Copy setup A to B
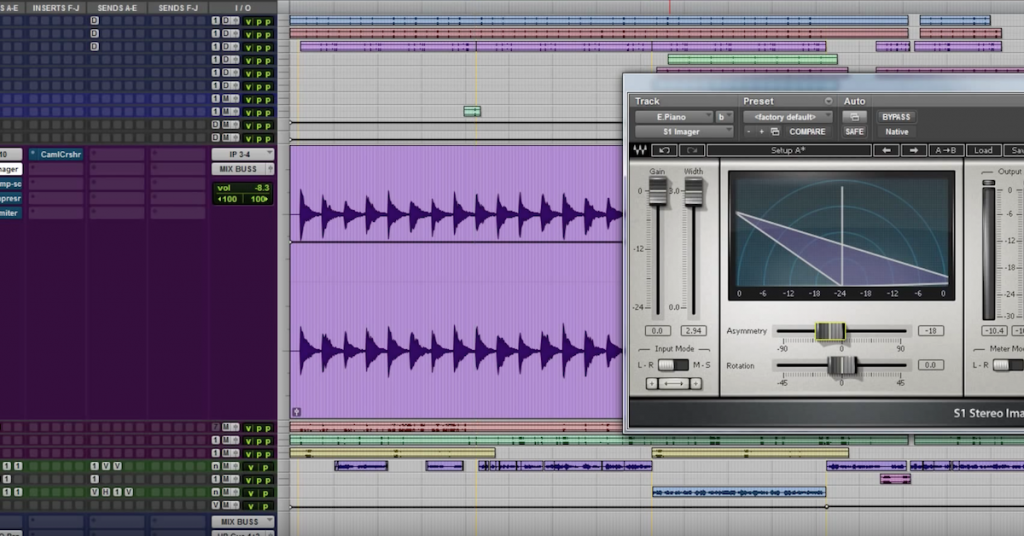The width and height of the screenshot is (1024, 536). pos(945,150)
